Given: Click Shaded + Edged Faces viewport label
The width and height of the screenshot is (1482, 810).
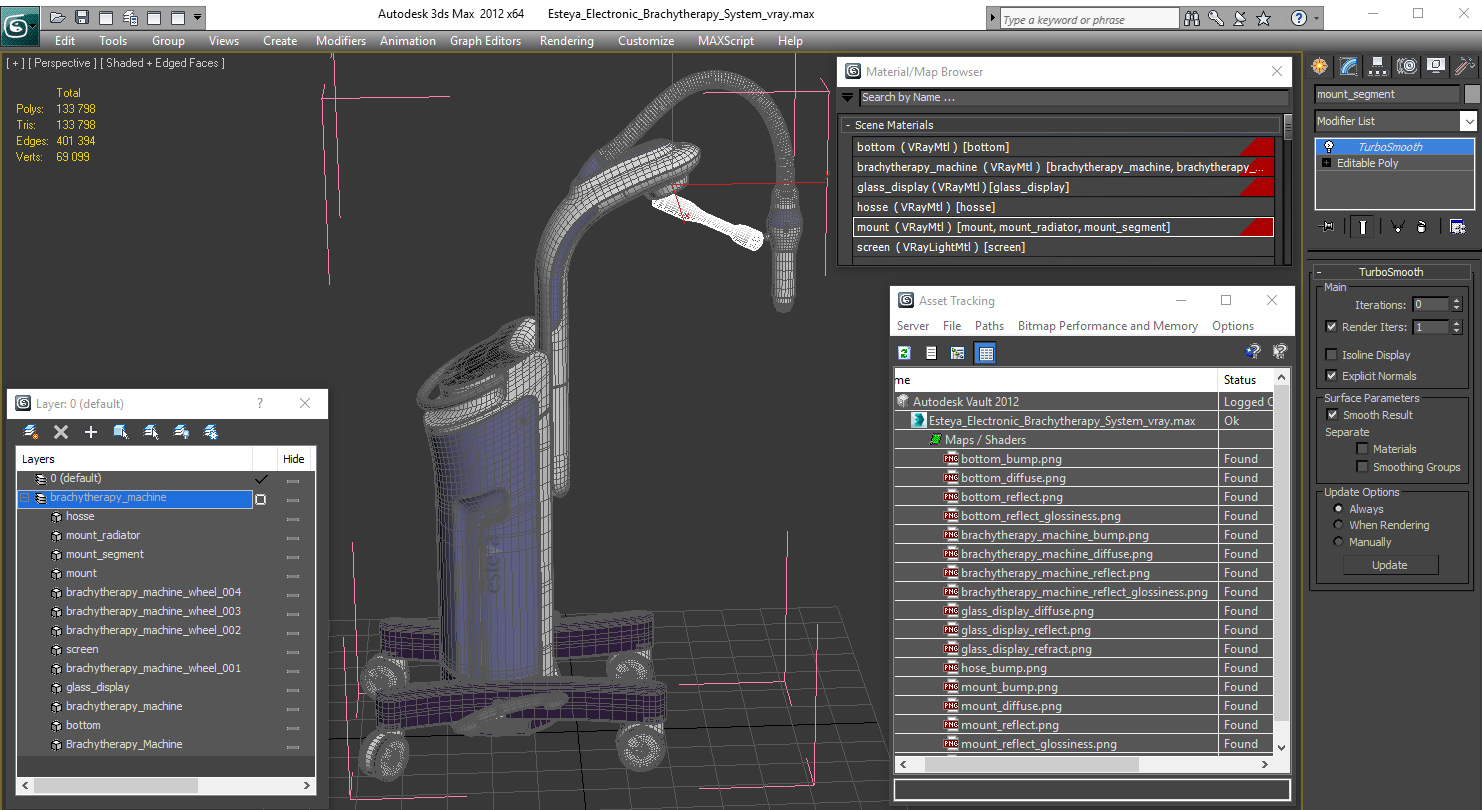Looking at the screenshot, I should [x=162, y=63].
